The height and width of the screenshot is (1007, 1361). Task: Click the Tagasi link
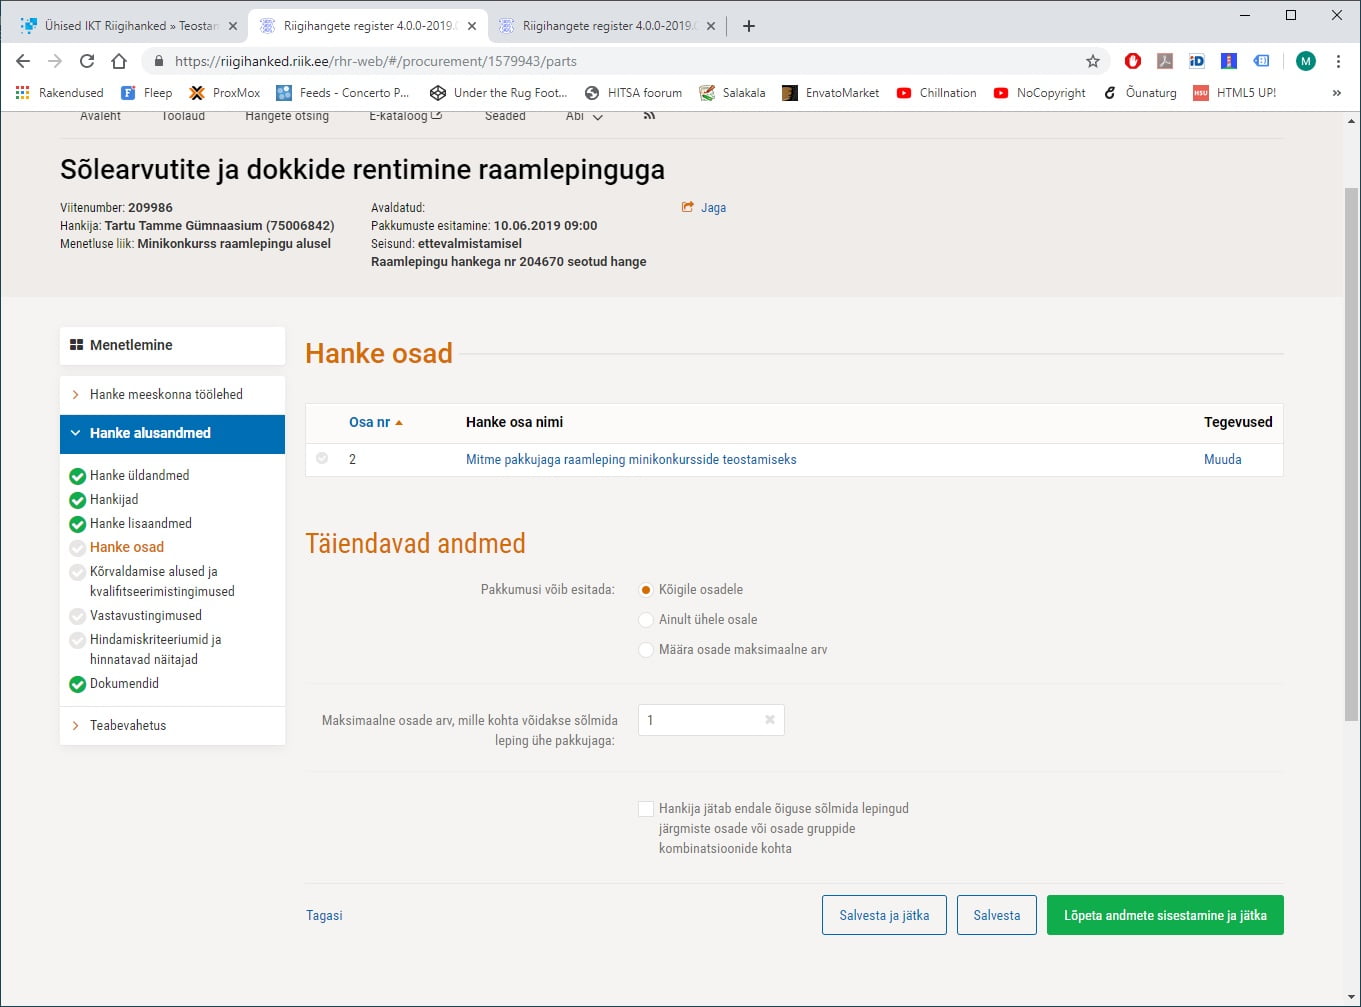pos(324,916)
